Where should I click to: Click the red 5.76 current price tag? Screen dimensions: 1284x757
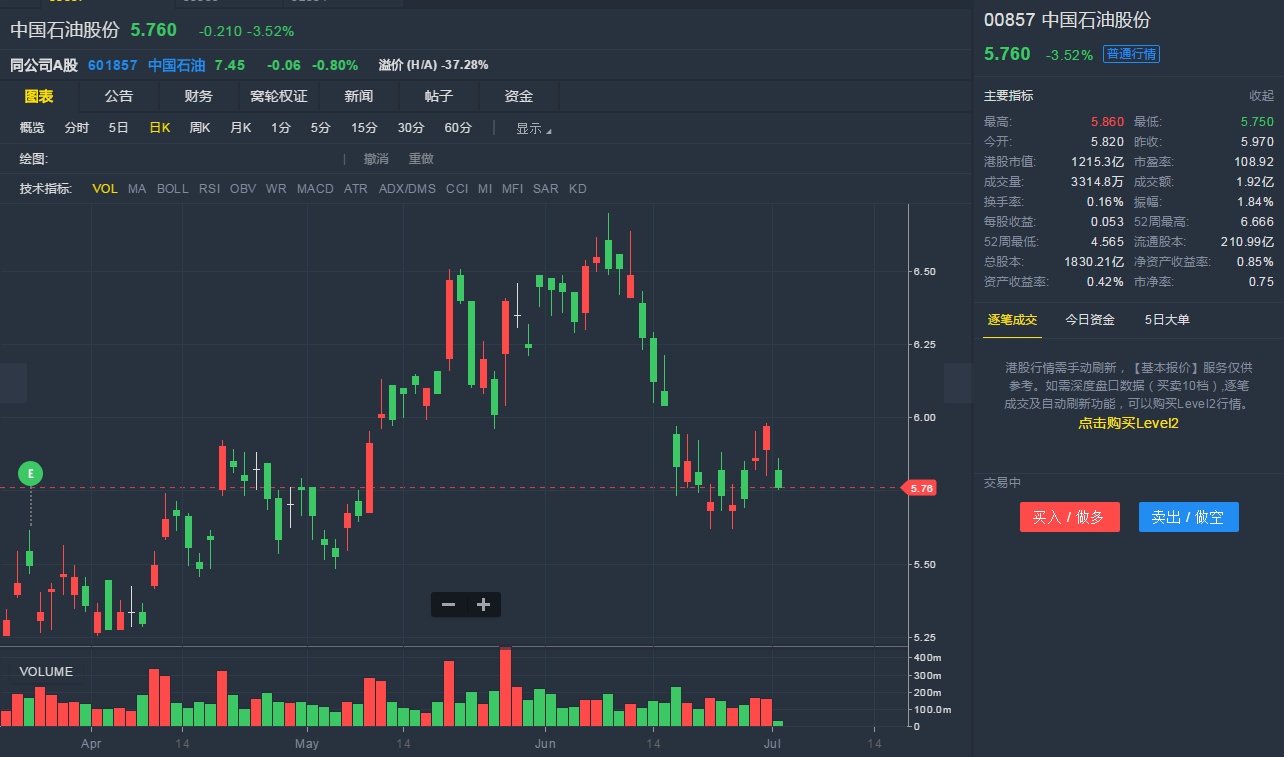[x=920, y=488]
